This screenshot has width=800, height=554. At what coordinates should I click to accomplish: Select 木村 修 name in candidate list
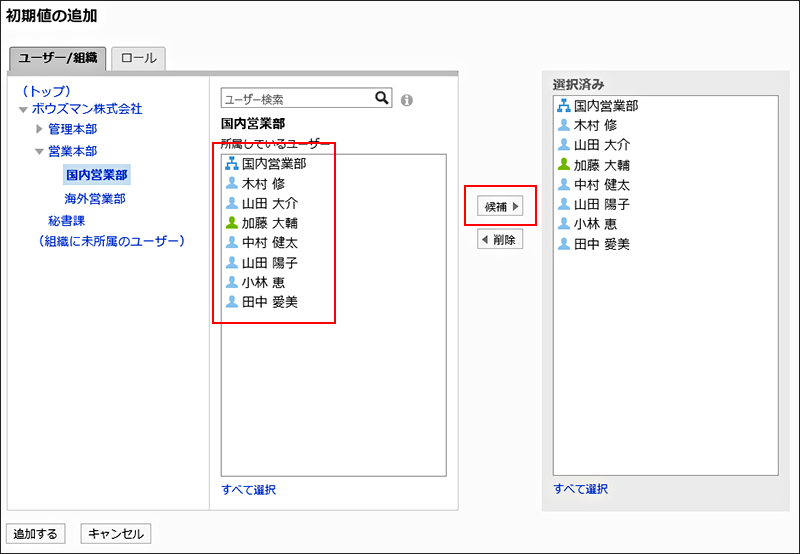(263, 183)
